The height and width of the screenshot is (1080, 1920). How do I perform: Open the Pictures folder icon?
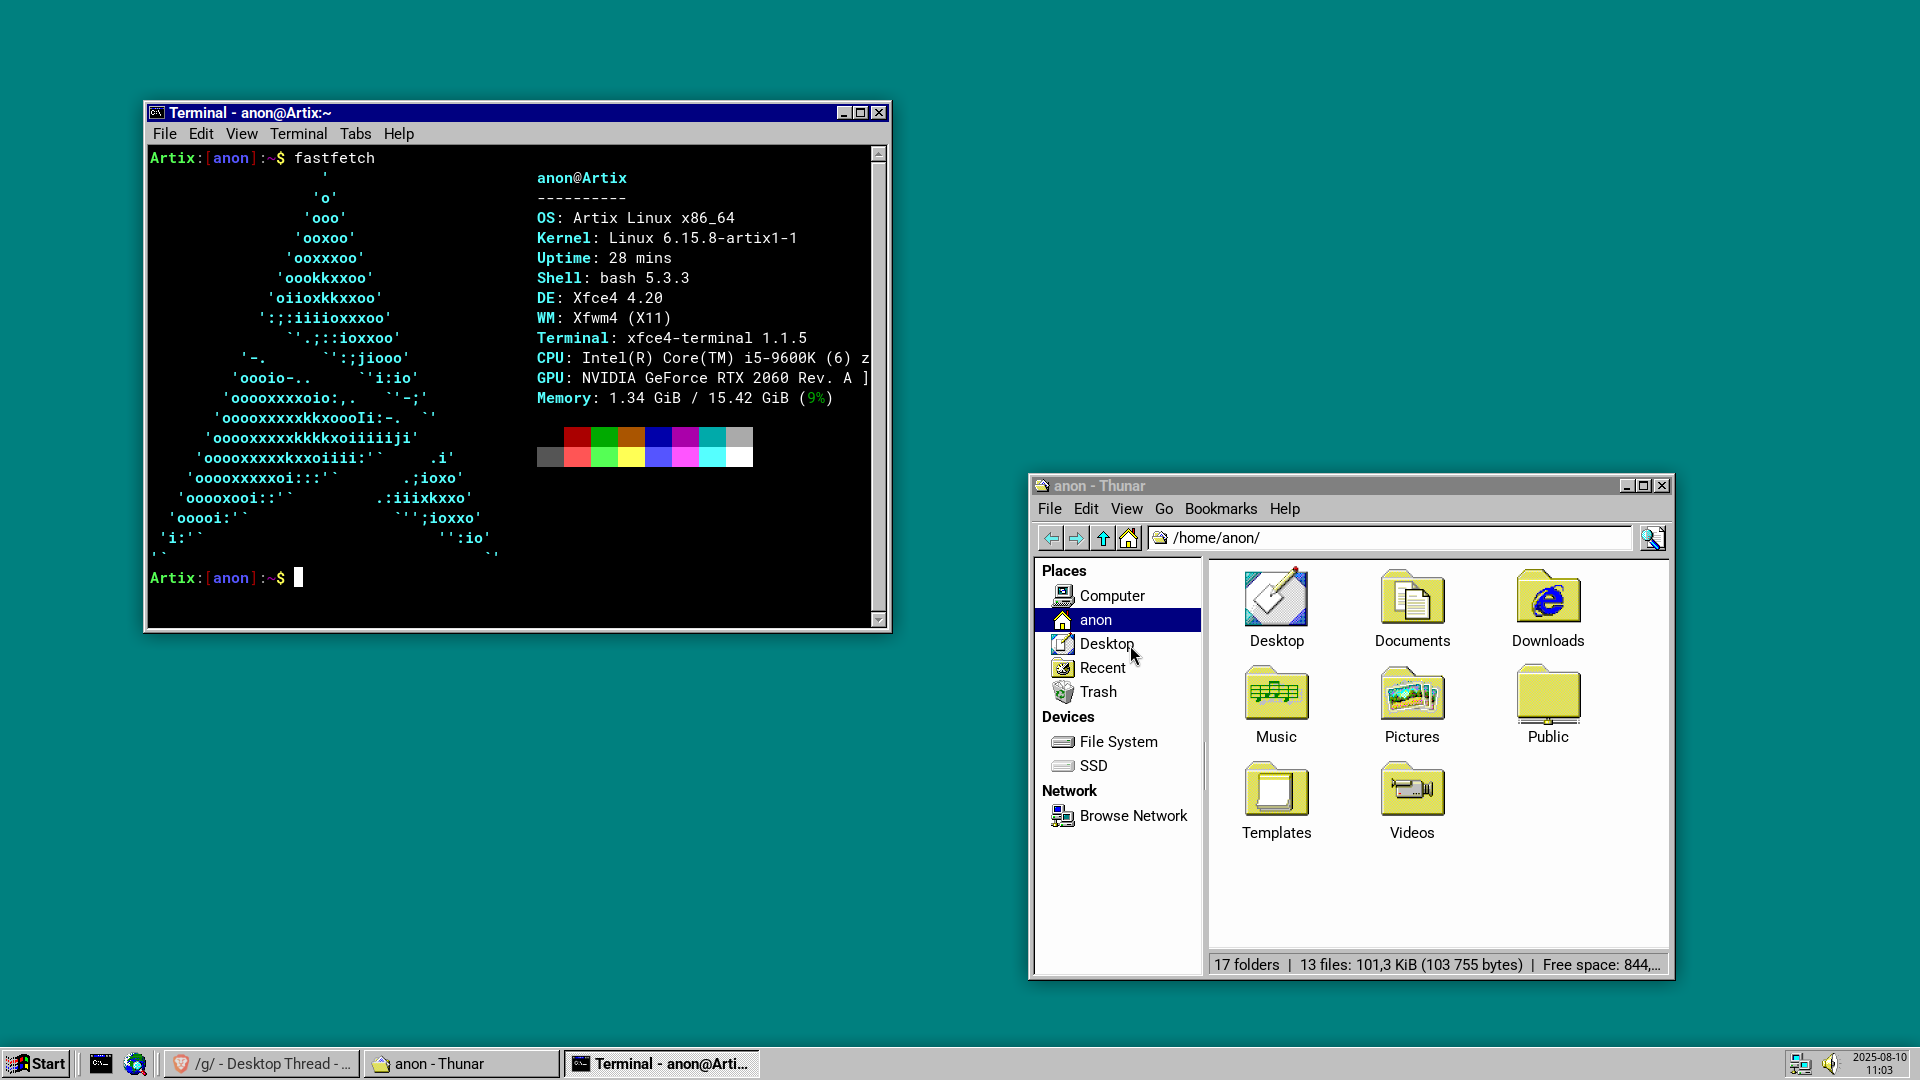[x=1412, y=705]
